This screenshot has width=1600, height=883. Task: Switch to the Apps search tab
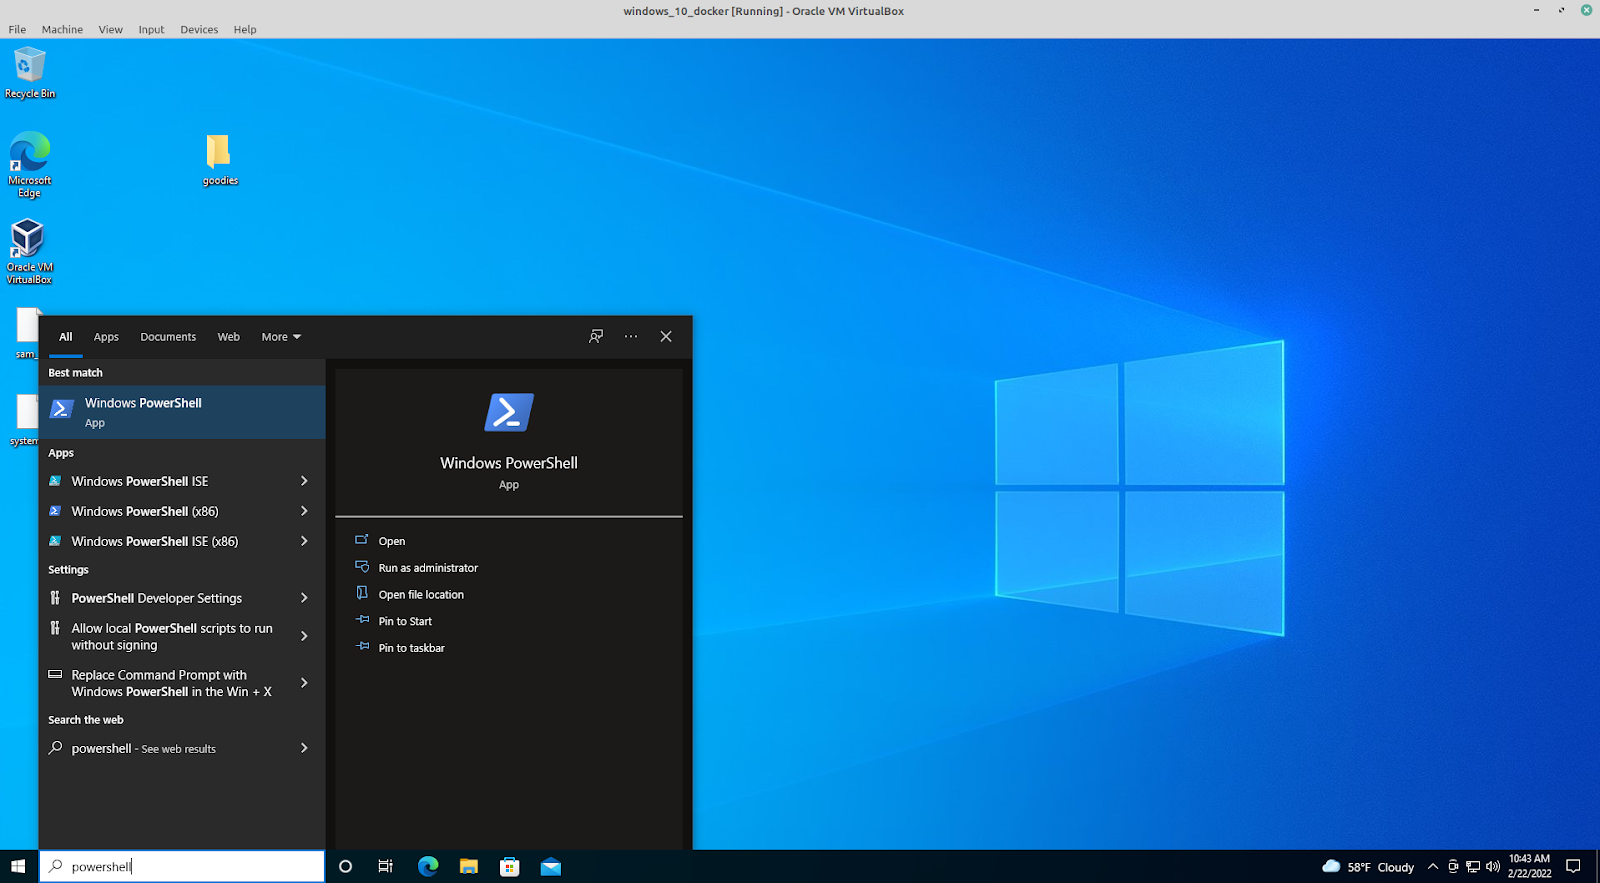(106, 337)
